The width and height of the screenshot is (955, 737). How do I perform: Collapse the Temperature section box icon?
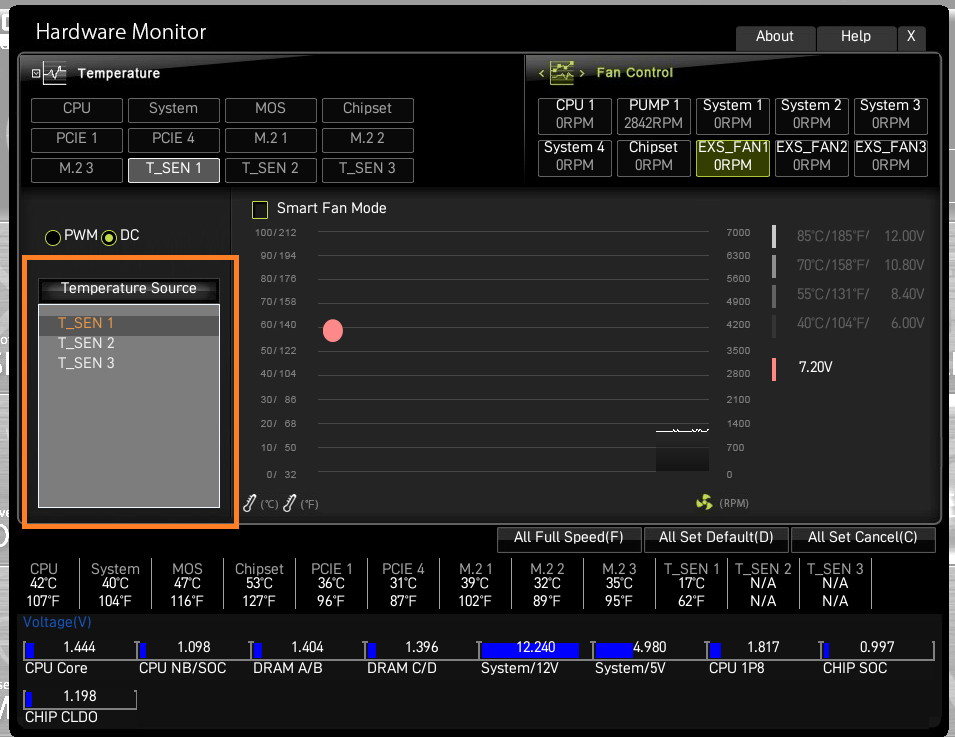pyautogui.click(x=36, y=73)
